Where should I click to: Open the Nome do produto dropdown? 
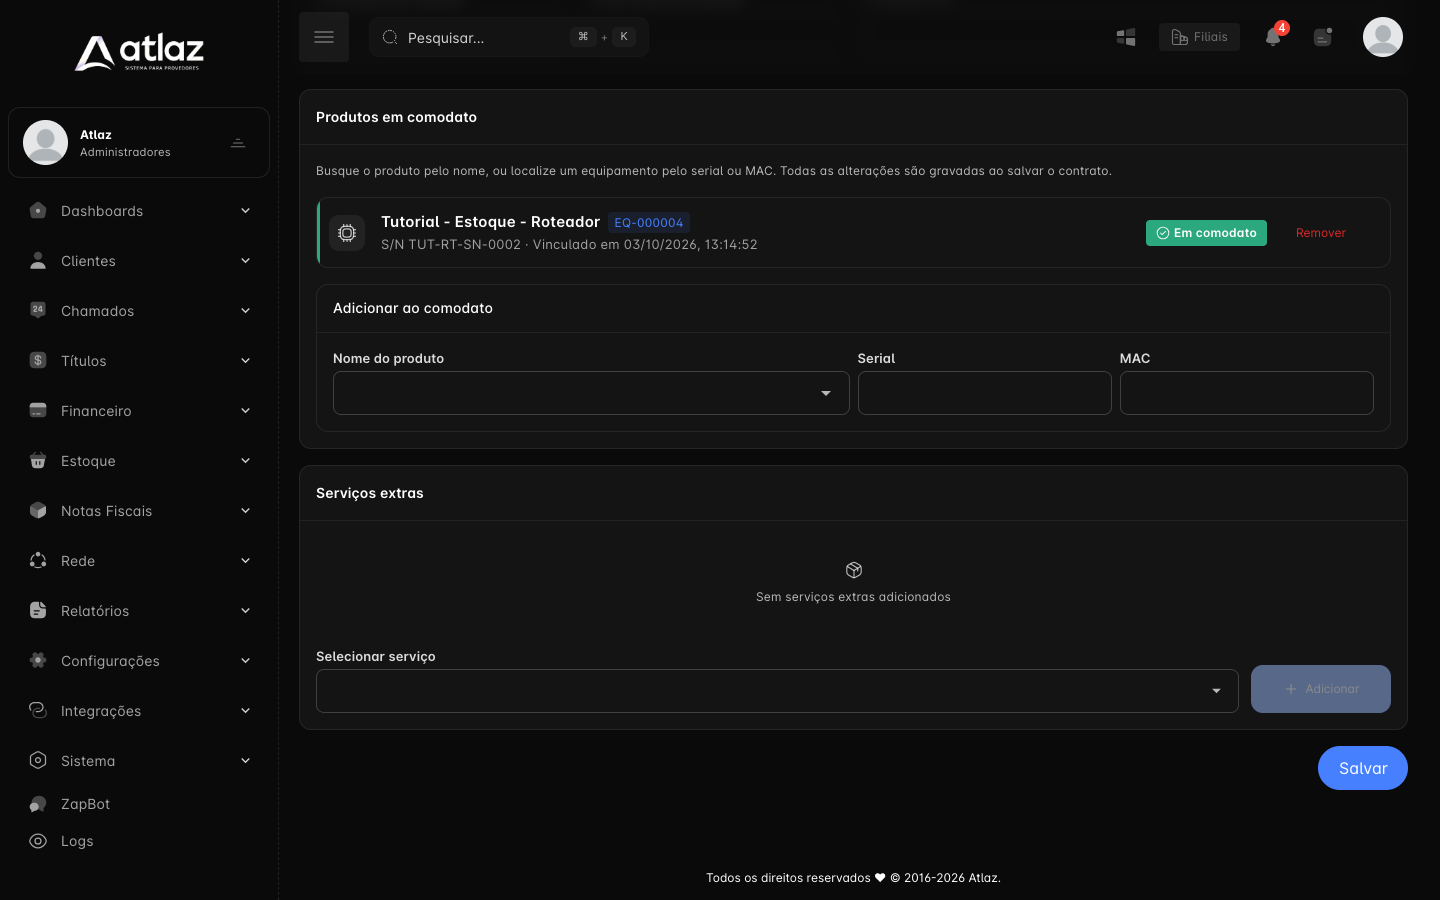(591, 393)
